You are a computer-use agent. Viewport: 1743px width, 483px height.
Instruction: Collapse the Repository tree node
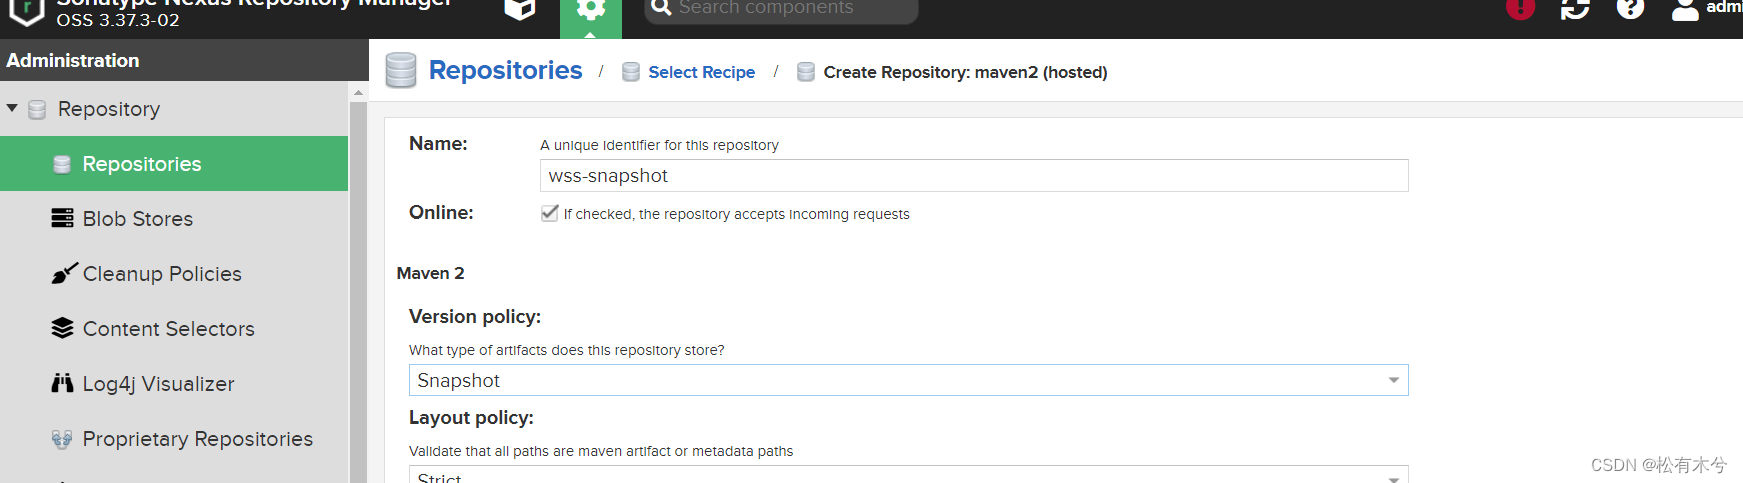(x=12, y=108)
